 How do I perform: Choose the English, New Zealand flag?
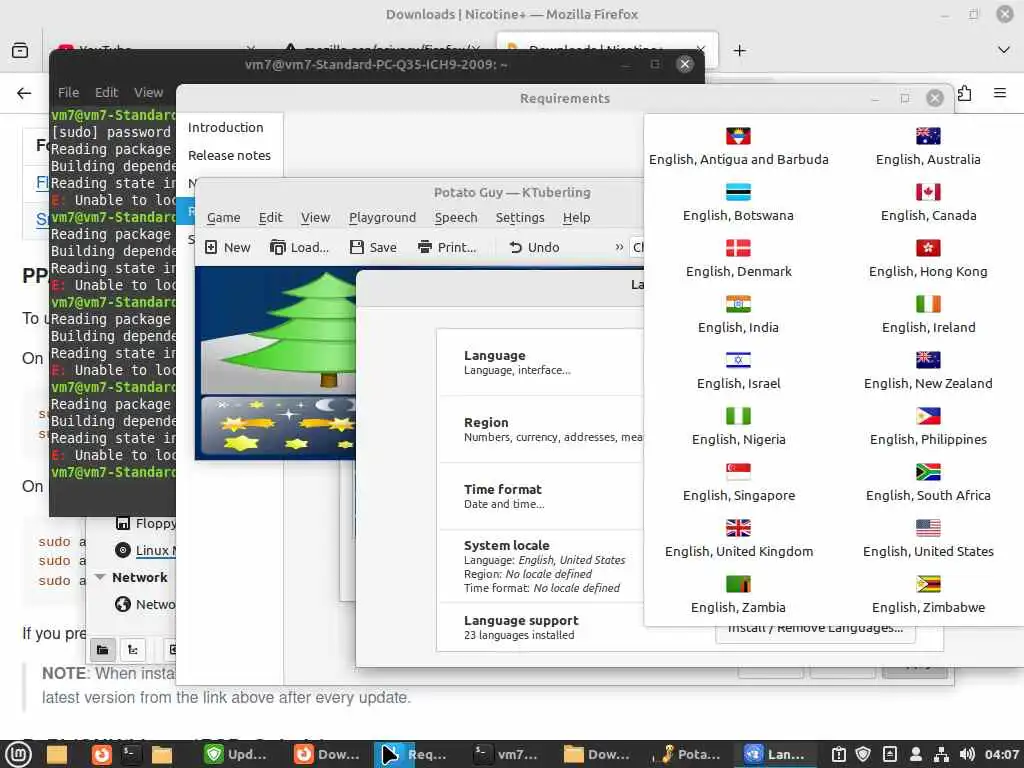928,360
